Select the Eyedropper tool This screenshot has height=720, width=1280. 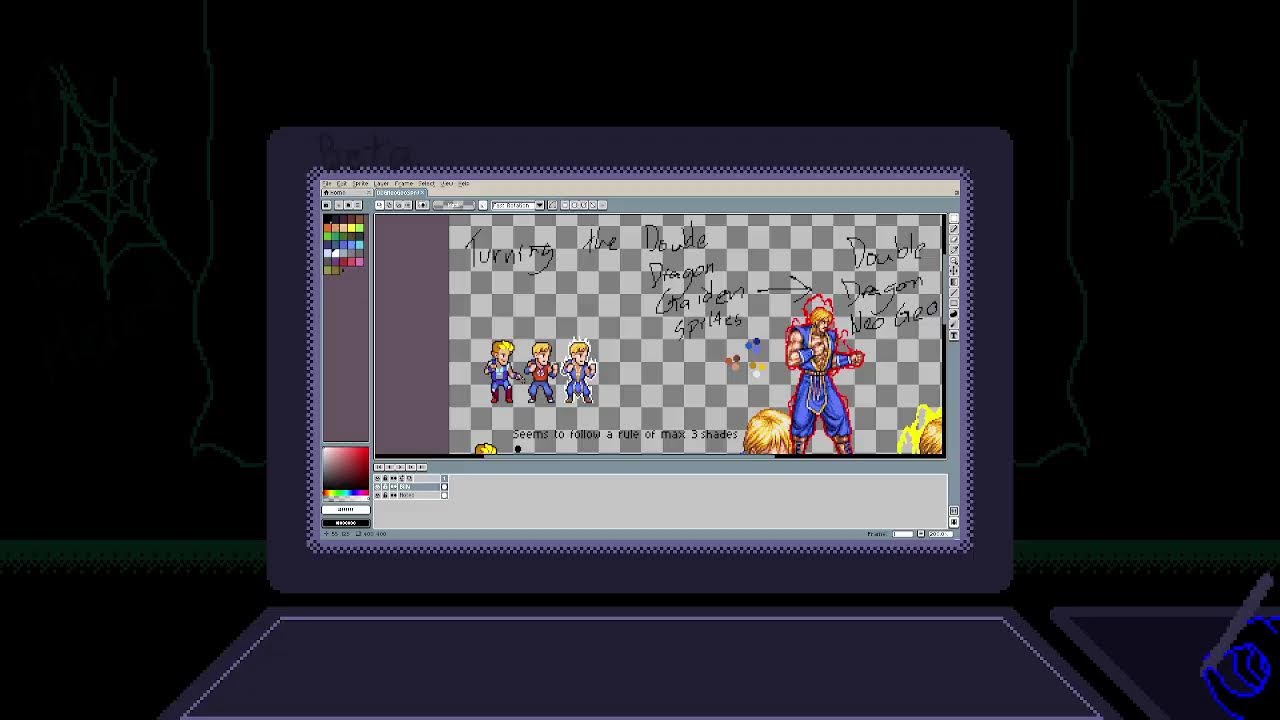tap(954, 250)
